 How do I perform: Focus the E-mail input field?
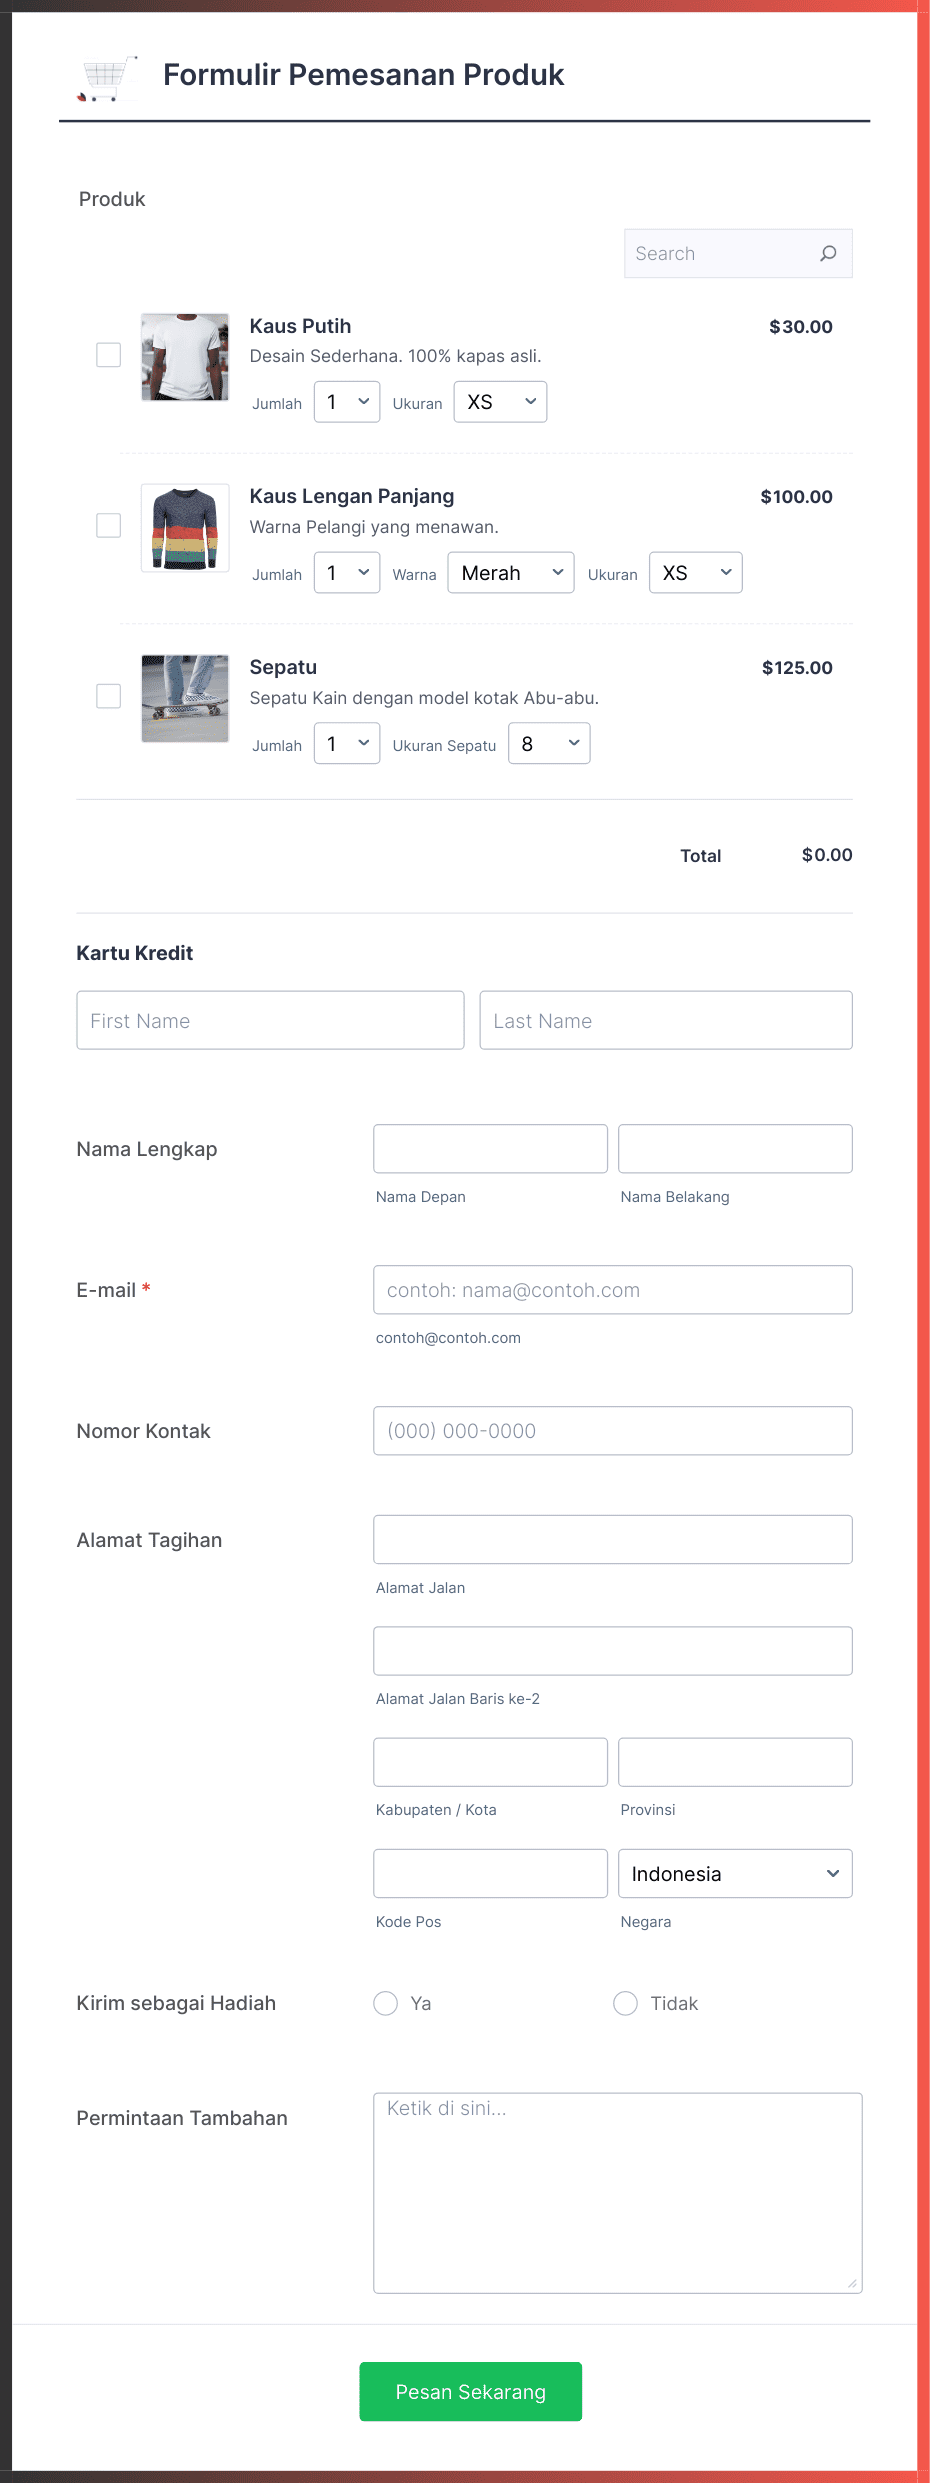pyautogui.click(x=612, y=1290)
